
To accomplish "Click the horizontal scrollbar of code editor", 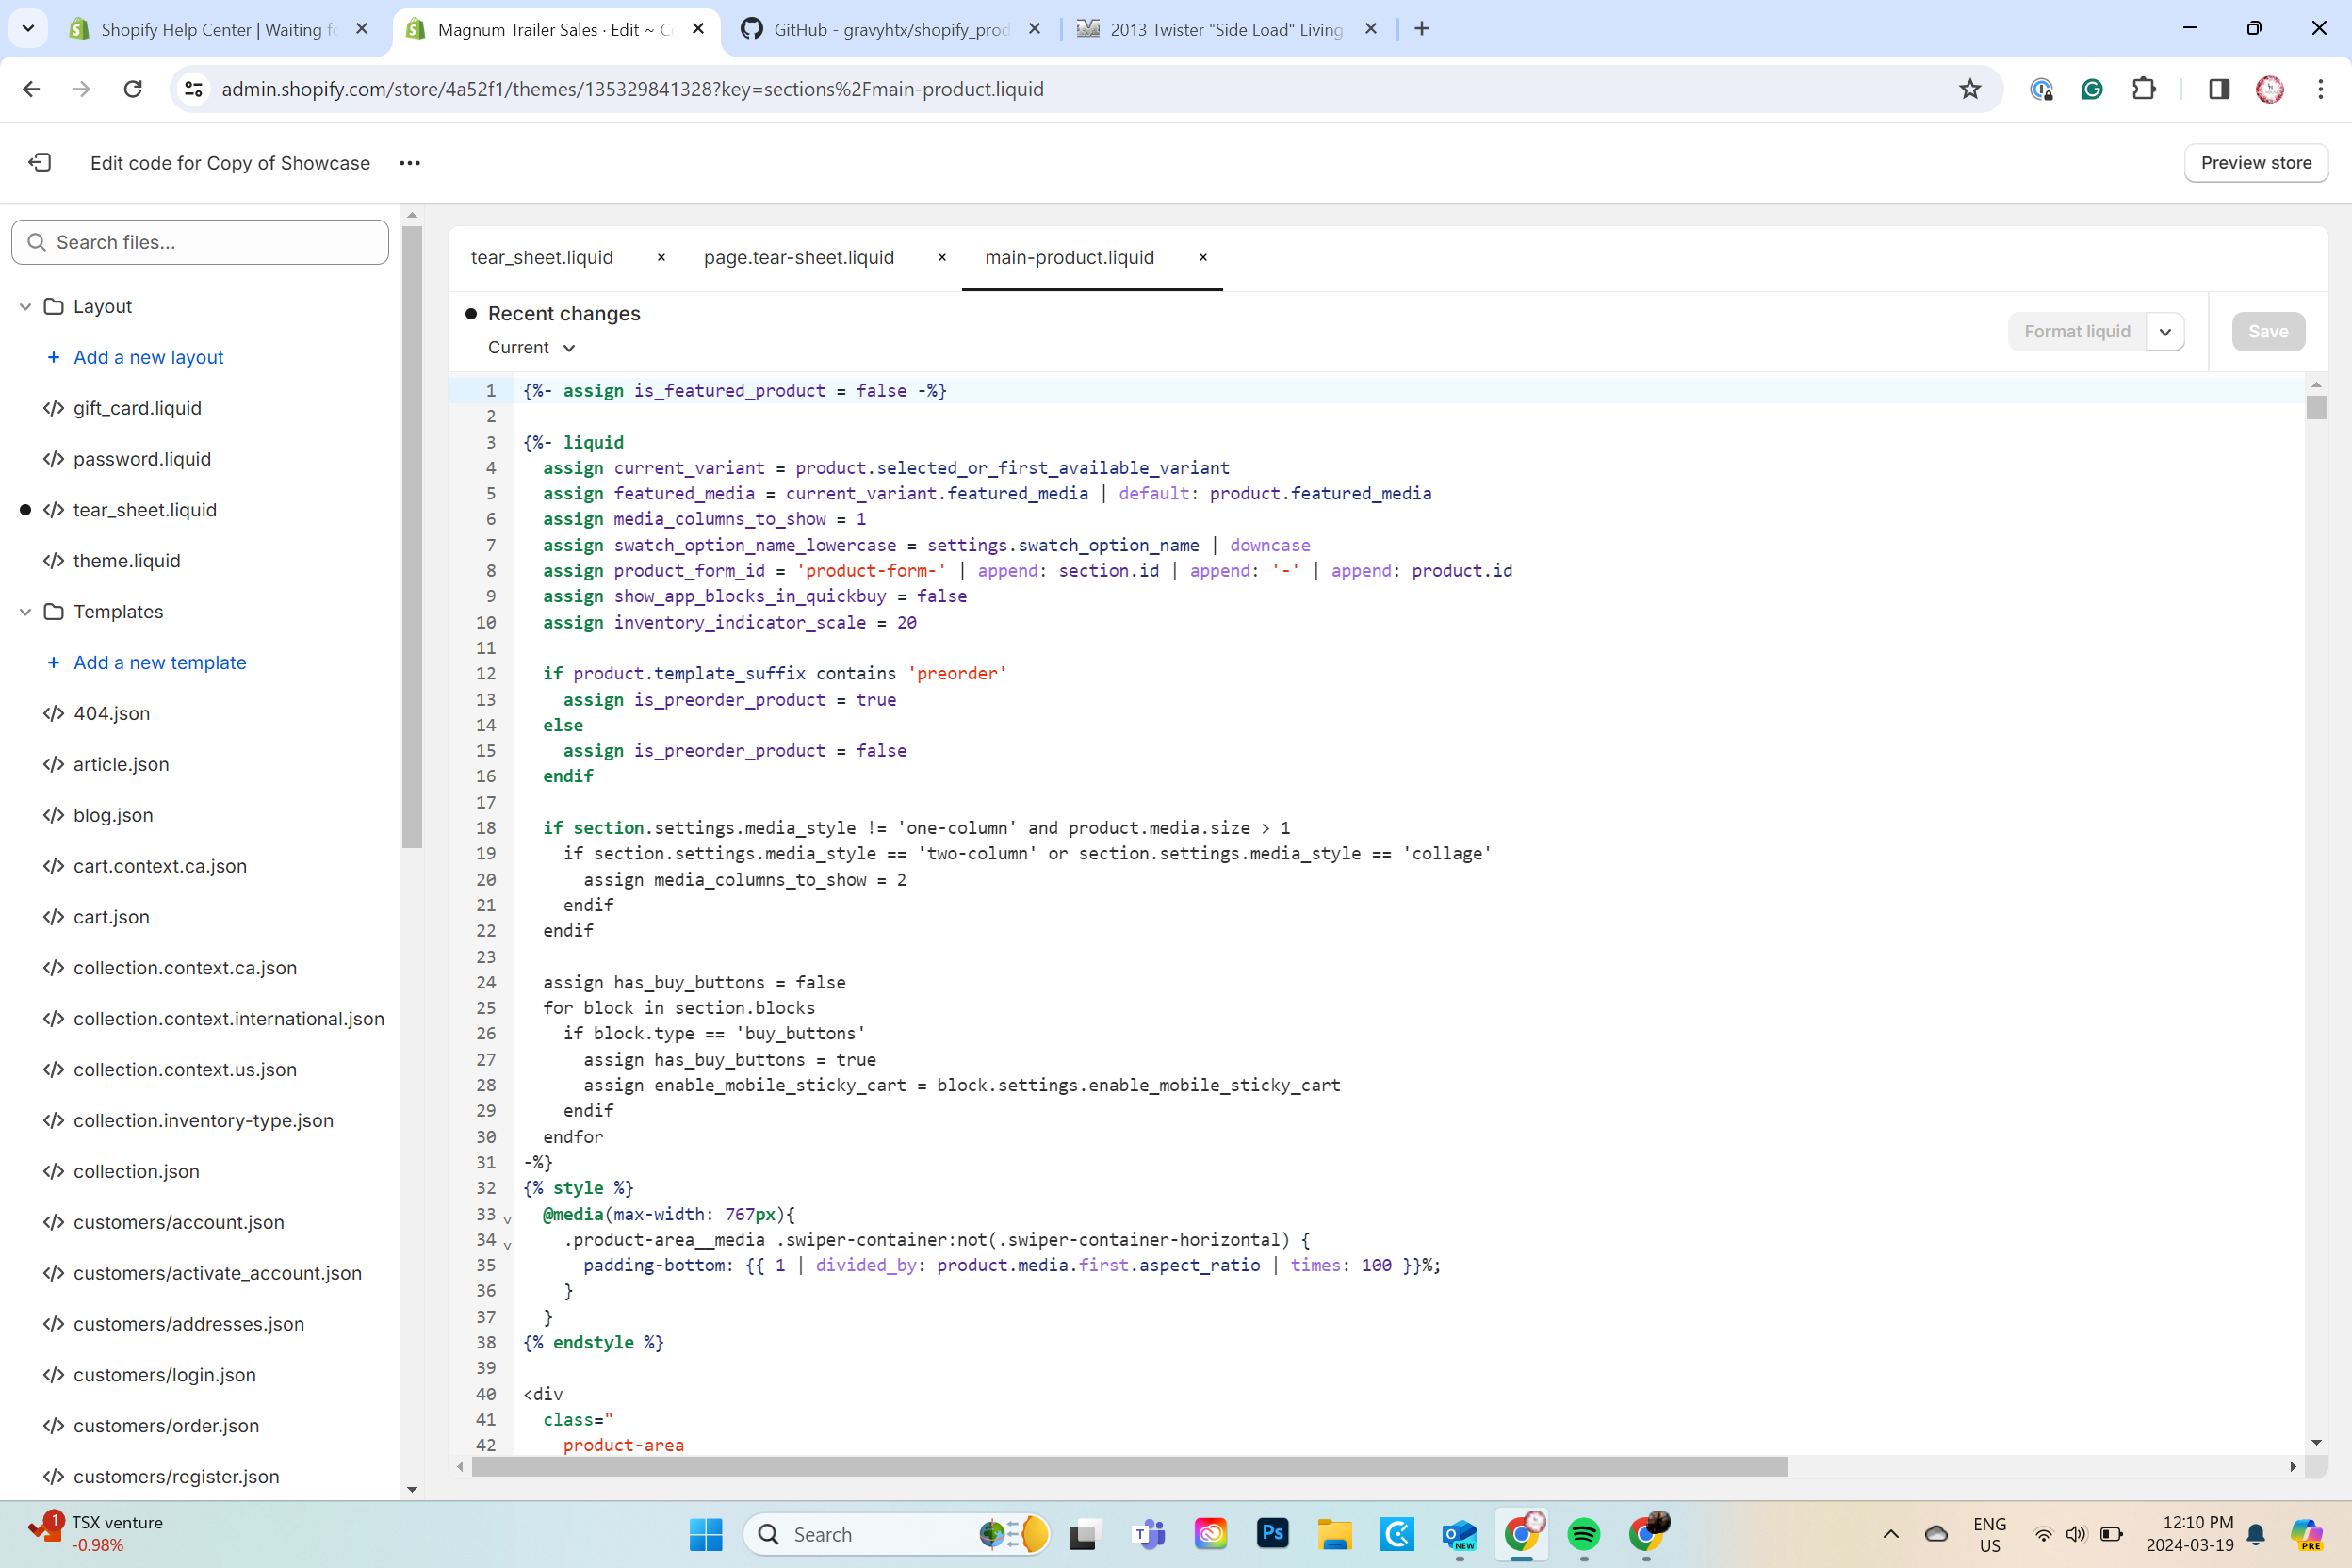I will point(1128,1466).
